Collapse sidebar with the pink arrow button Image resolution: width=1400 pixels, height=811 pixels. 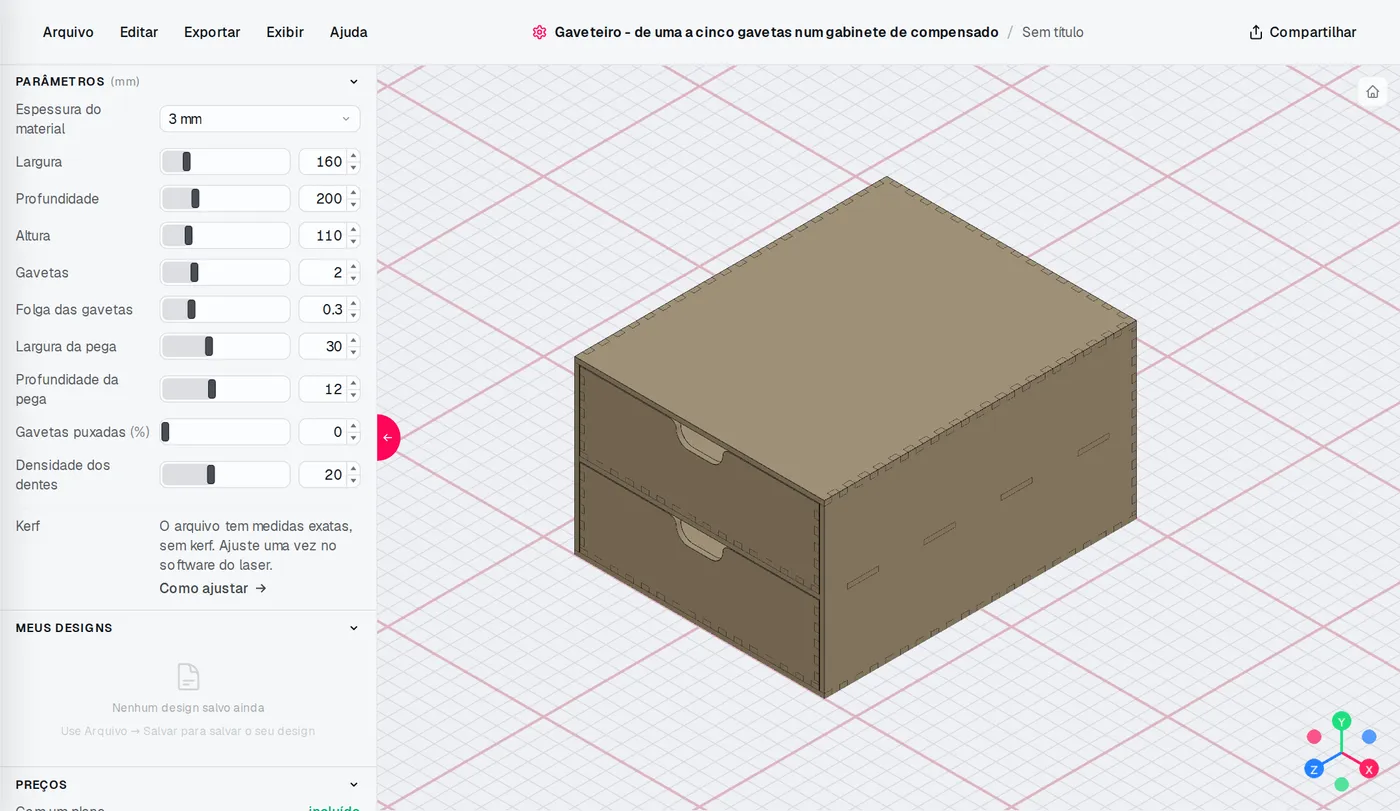[x=388, y=437]
